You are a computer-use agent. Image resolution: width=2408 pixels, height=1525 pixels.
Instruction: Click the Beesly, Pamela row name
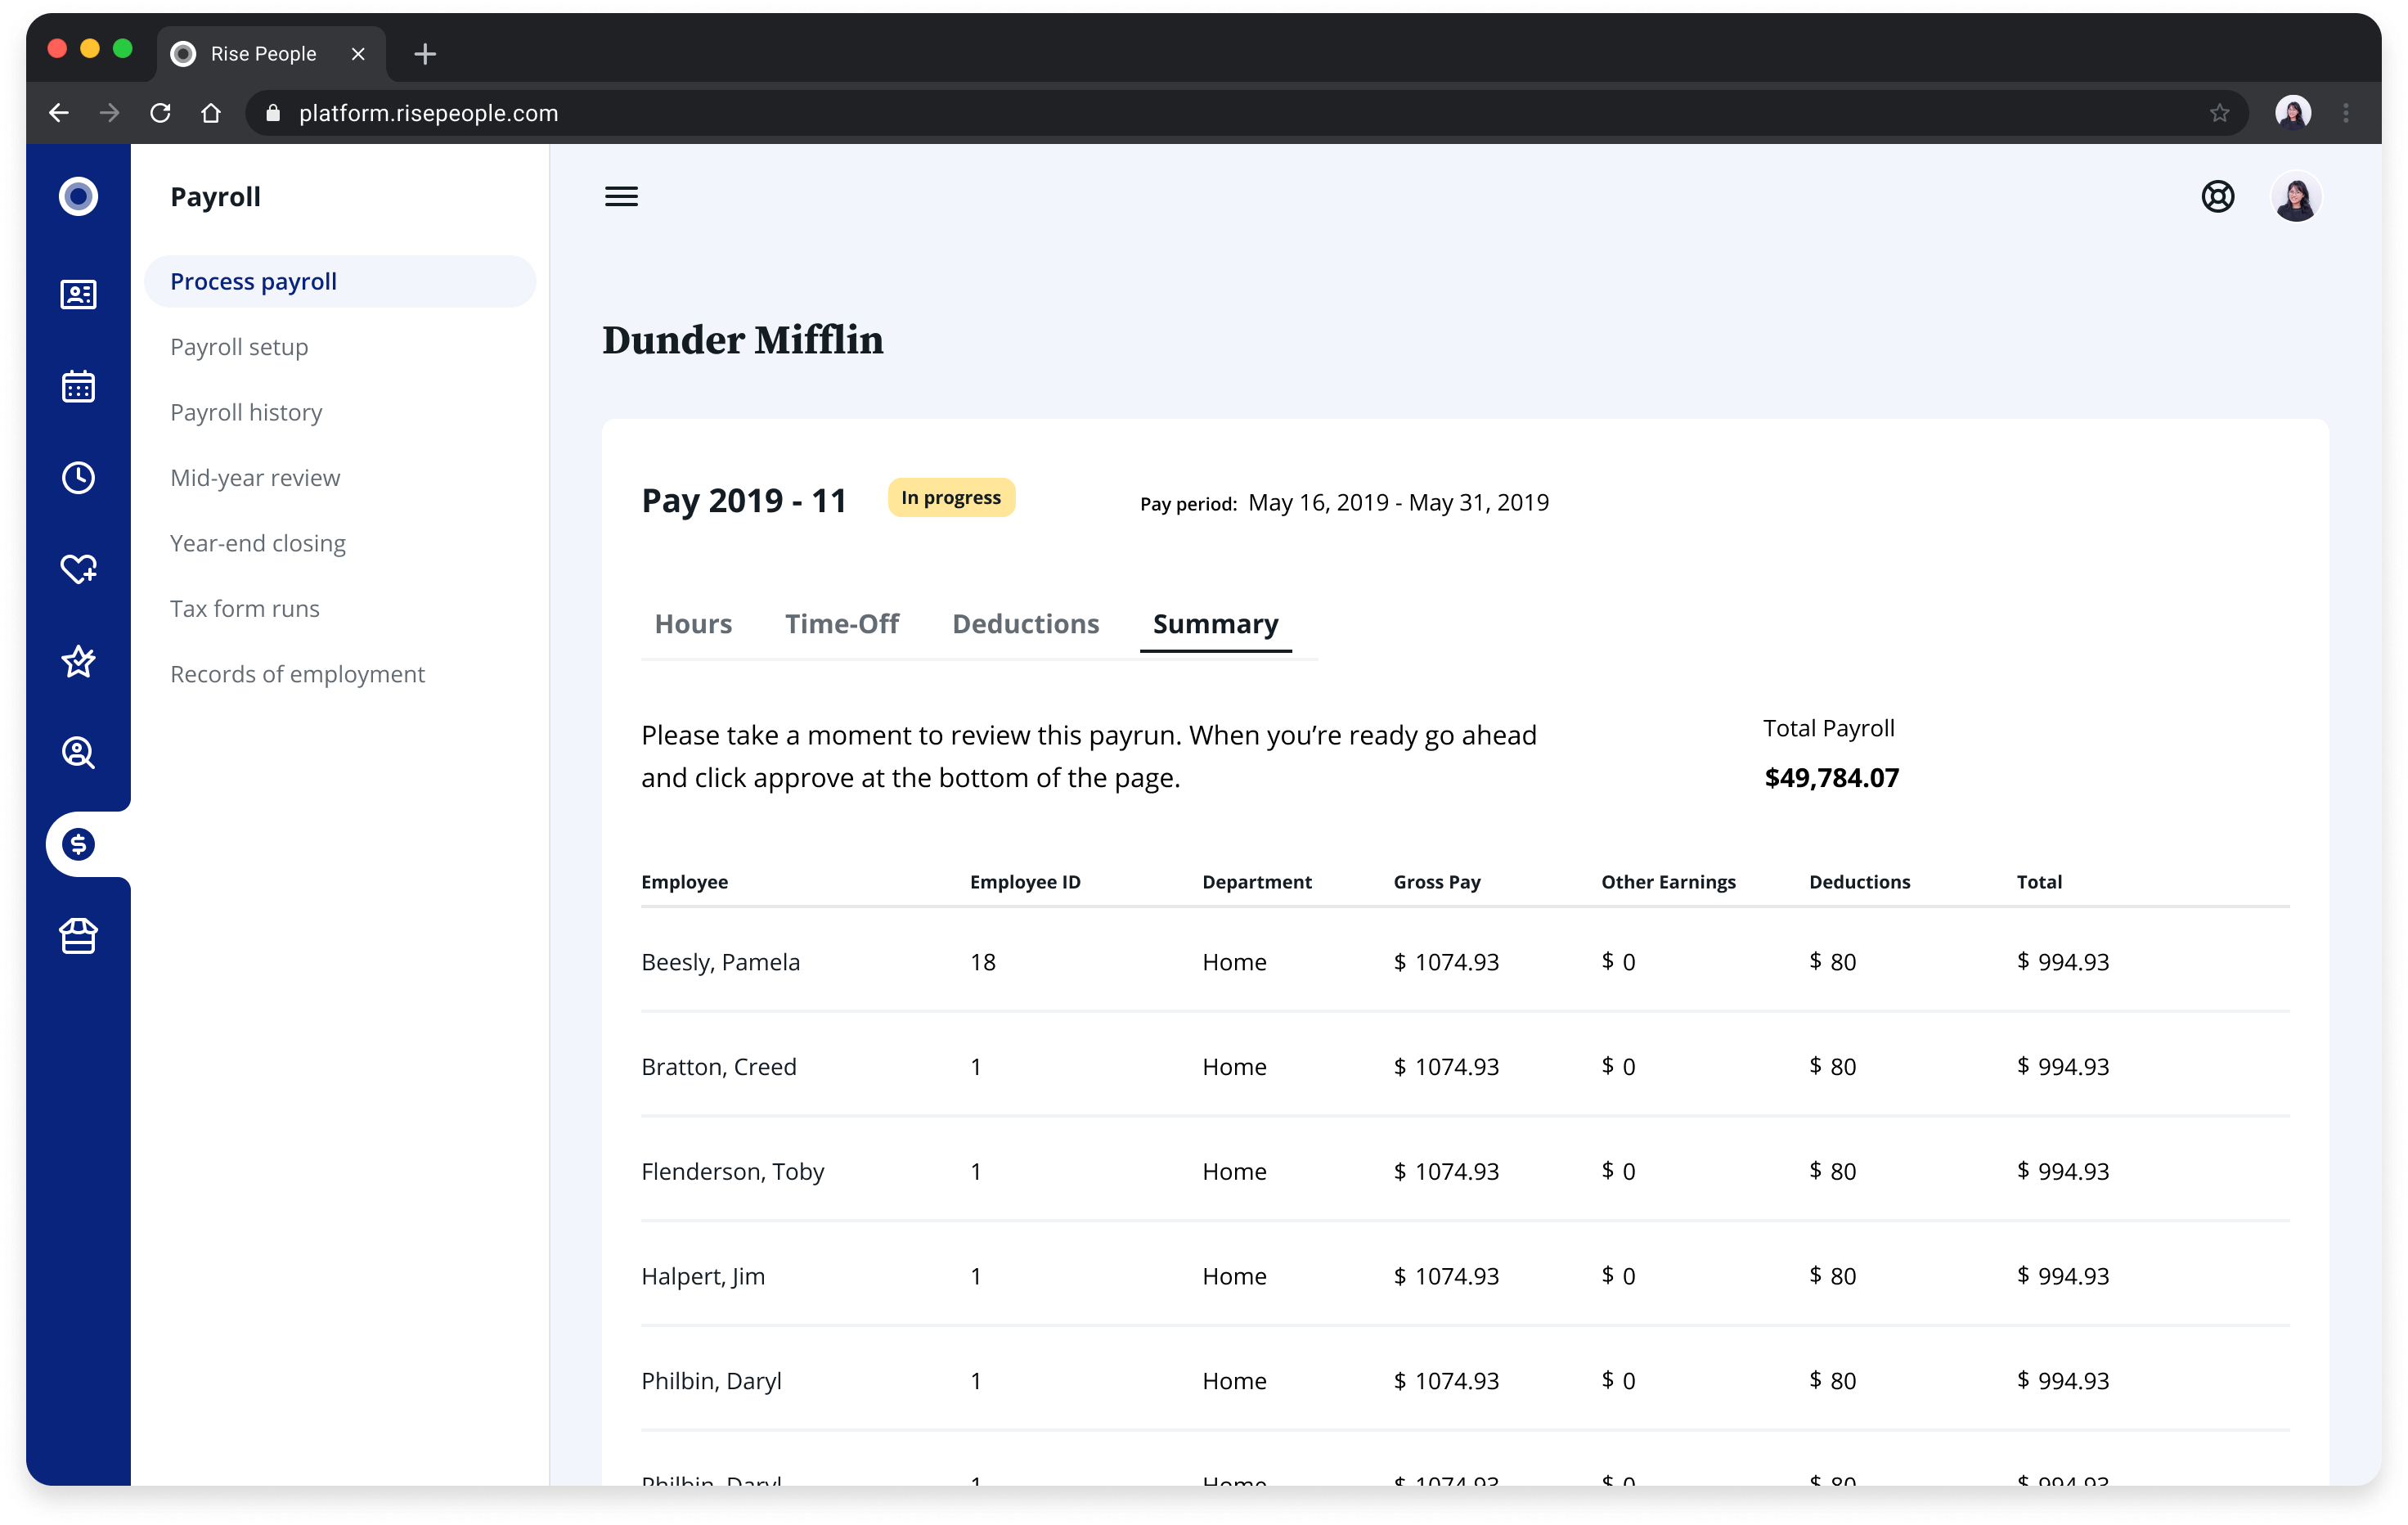tap(720, 961)
